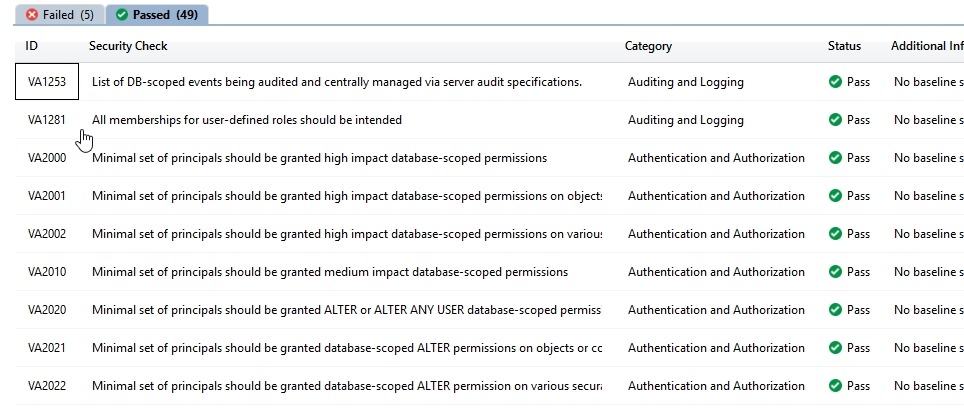Viewport: 964px width, 411px height.
Task: Sort by the Category column header
Action: pyautogui.click(x=648, y=46)
